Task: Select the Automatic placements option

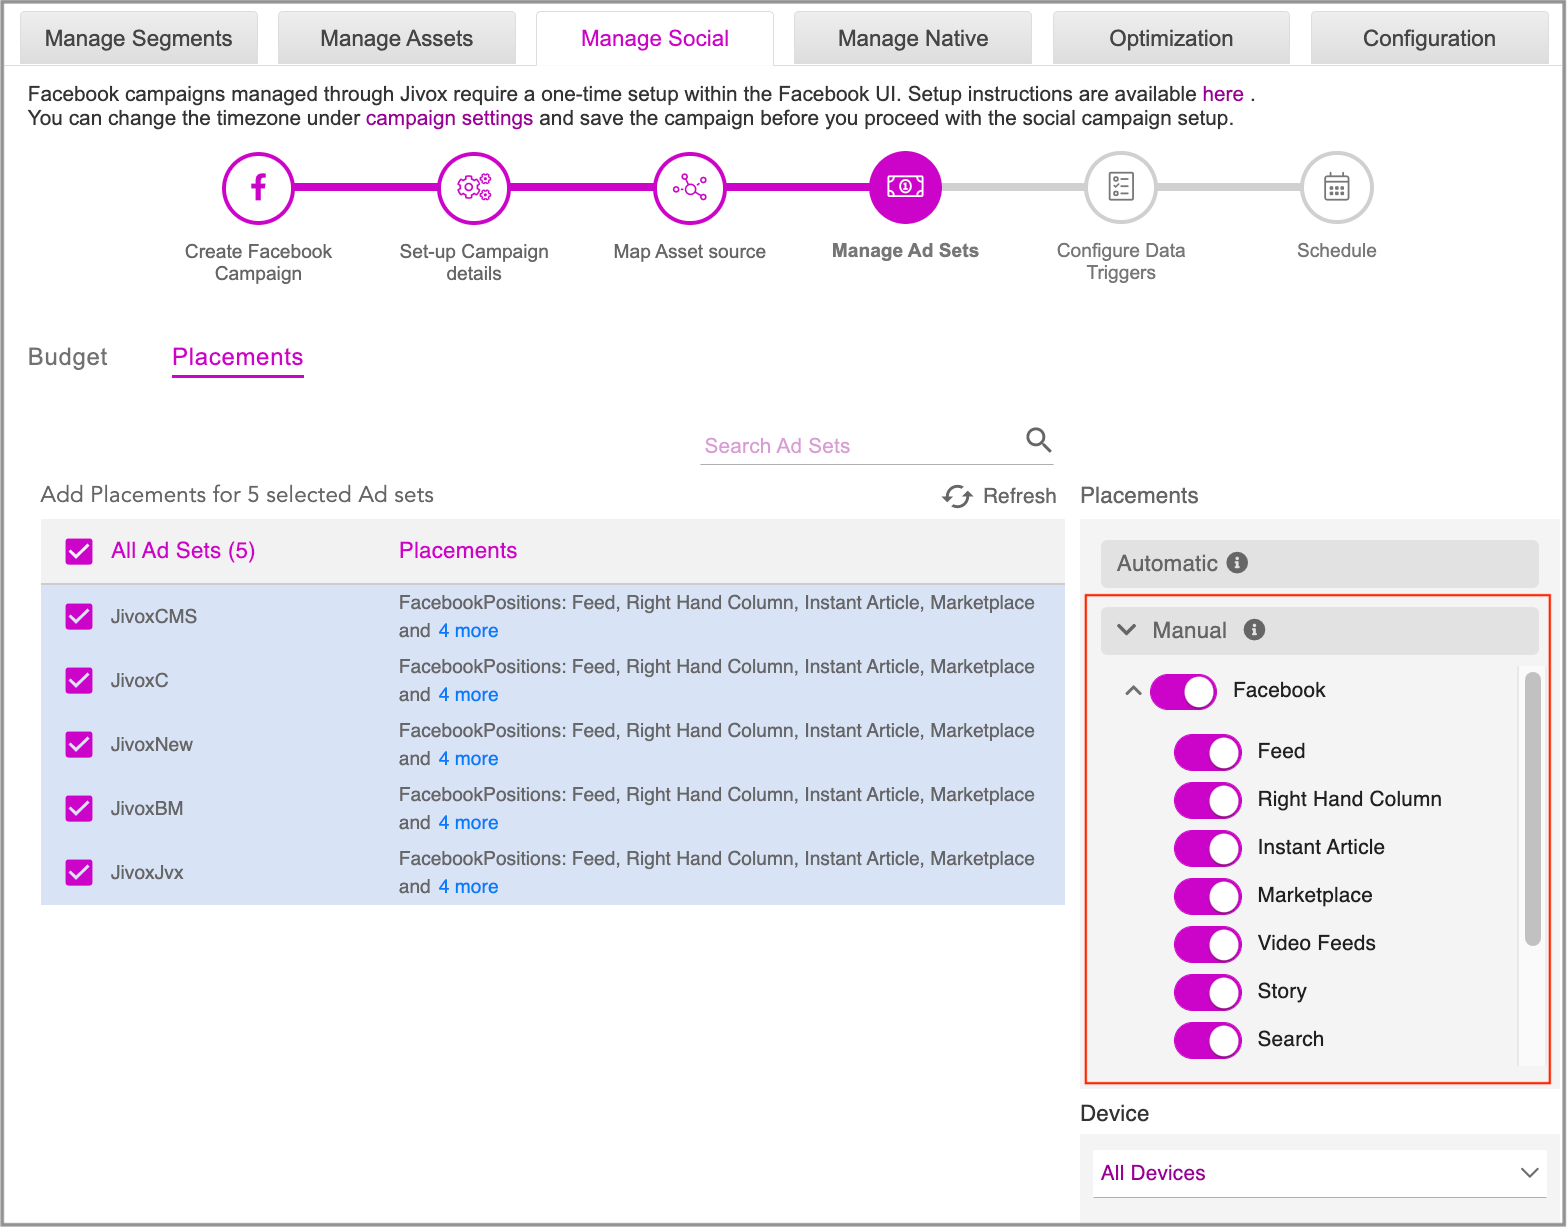Action: tap(1320, 564)
